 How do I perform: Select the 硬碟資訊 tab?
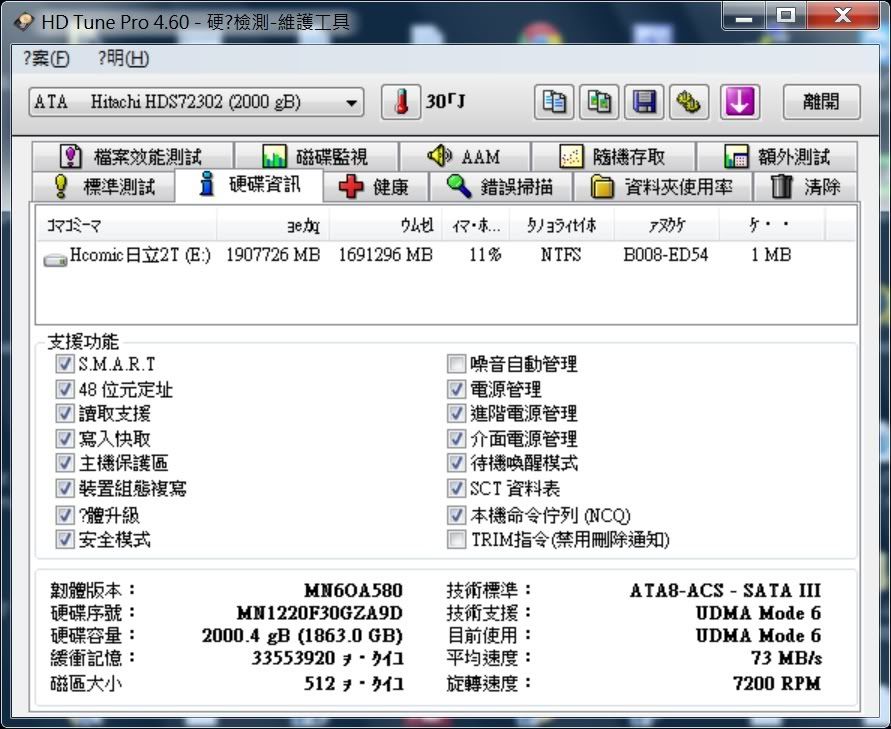pyautogui.click(x=249, y=185)
